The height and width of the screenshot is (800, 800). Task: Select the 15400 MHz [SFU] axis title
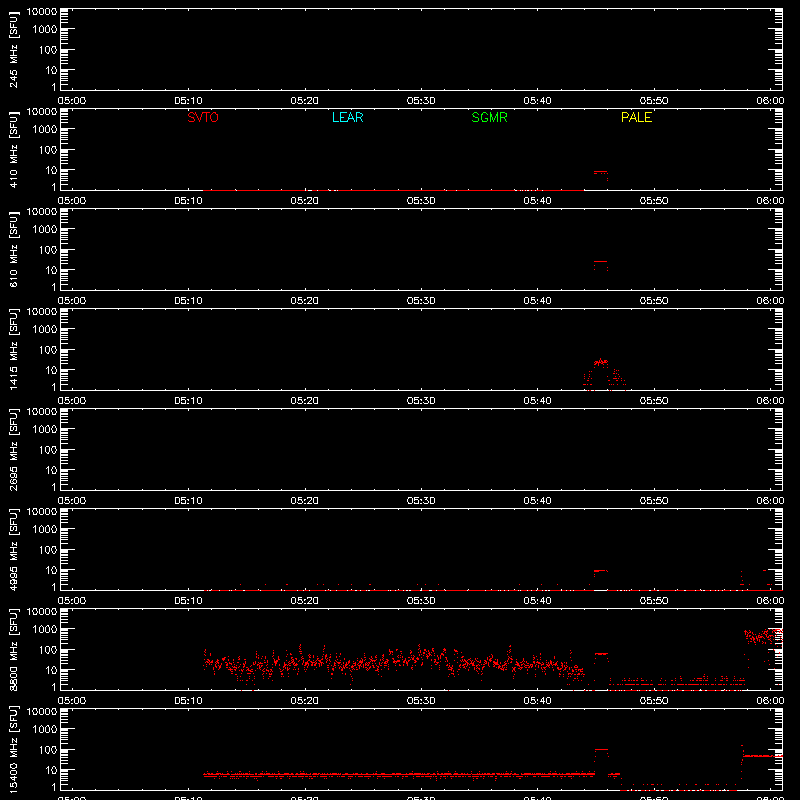click(13, 749)
